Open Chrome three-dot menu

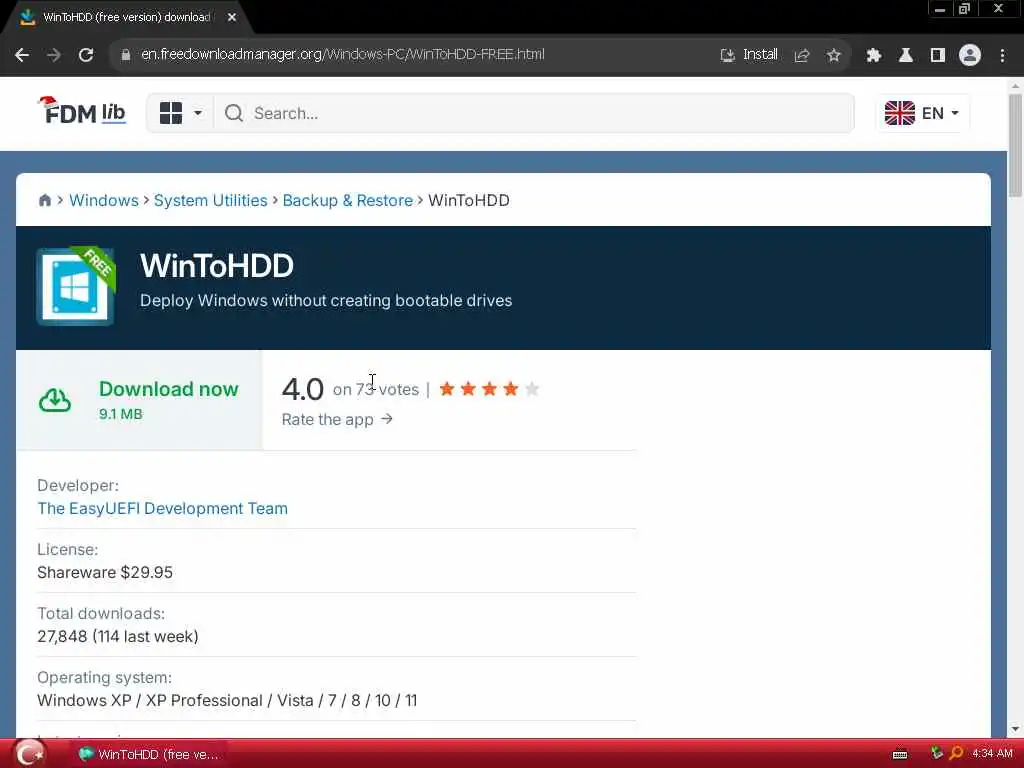tap(1002, 56)
